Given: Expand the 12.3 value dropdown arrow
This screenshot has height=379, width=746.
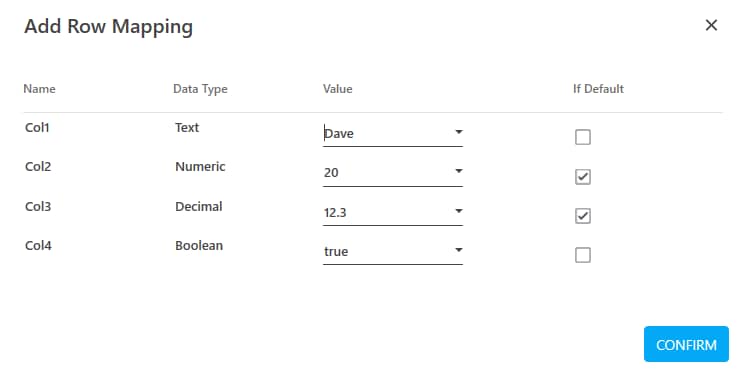Looking at the screenshot, I should point(459,211).
